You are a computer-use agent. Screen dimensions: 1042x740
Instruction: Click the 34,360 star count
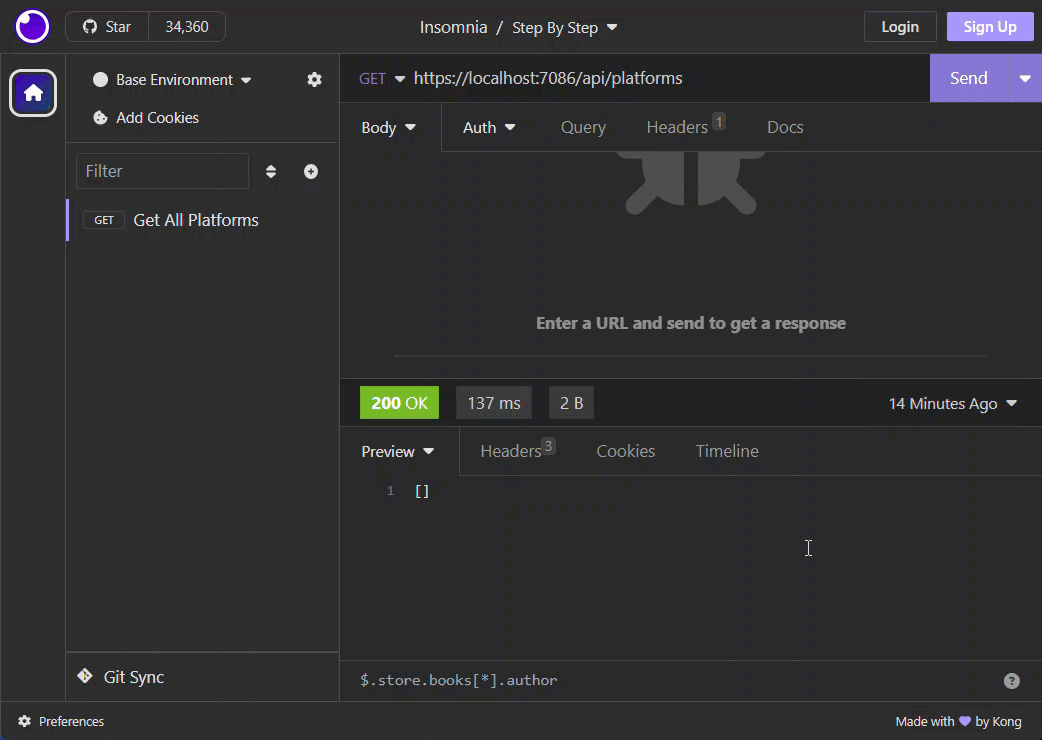(187, 27)
